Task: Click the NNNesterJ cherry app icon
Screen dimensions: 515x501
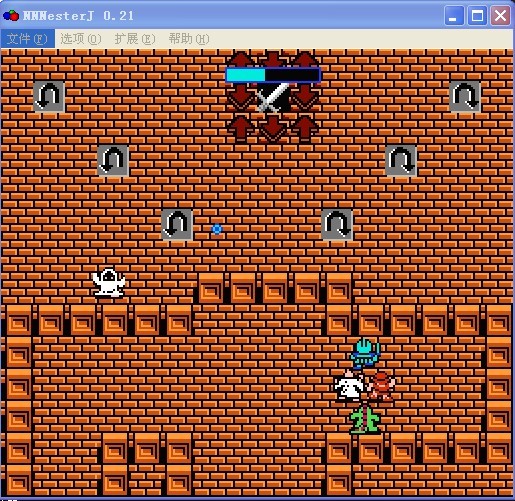Action: click(11, 15)
